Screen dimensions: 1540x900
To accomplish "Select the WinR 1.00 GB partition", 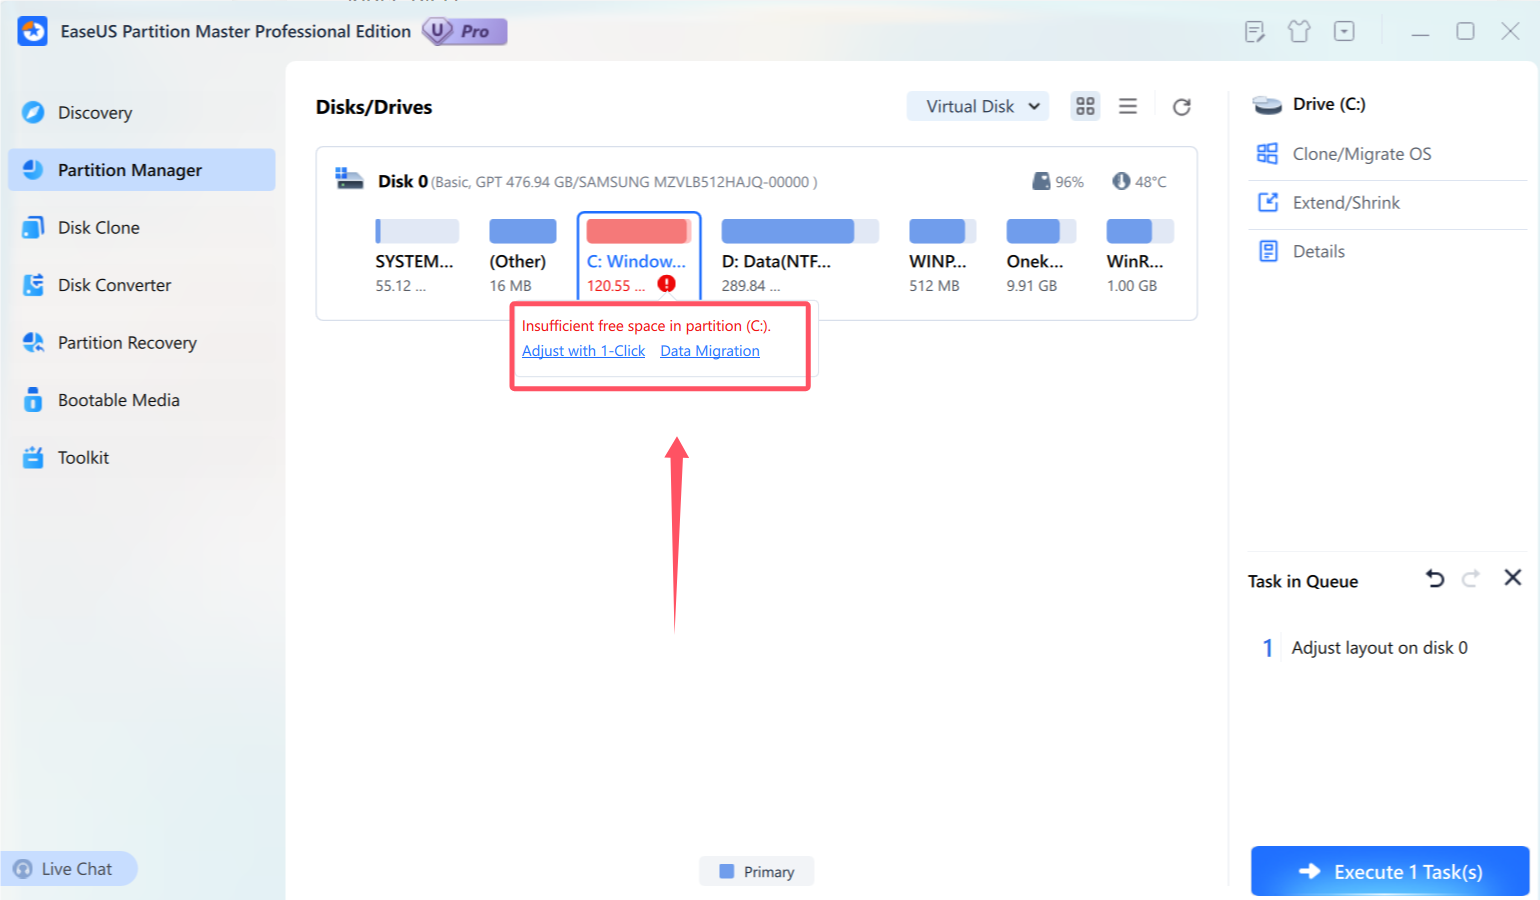I will [1139, 257].
